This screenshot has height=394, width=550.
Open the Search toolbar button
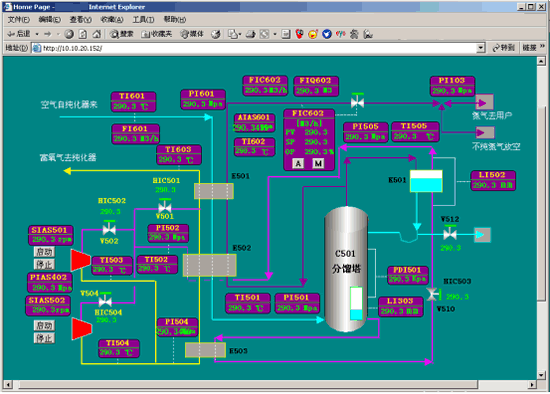coord(121,34)
